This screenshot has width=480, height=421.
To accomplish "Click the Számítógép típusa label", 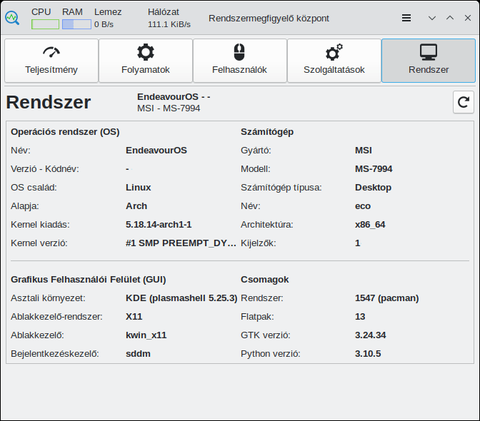I will [x=281, y=188].
